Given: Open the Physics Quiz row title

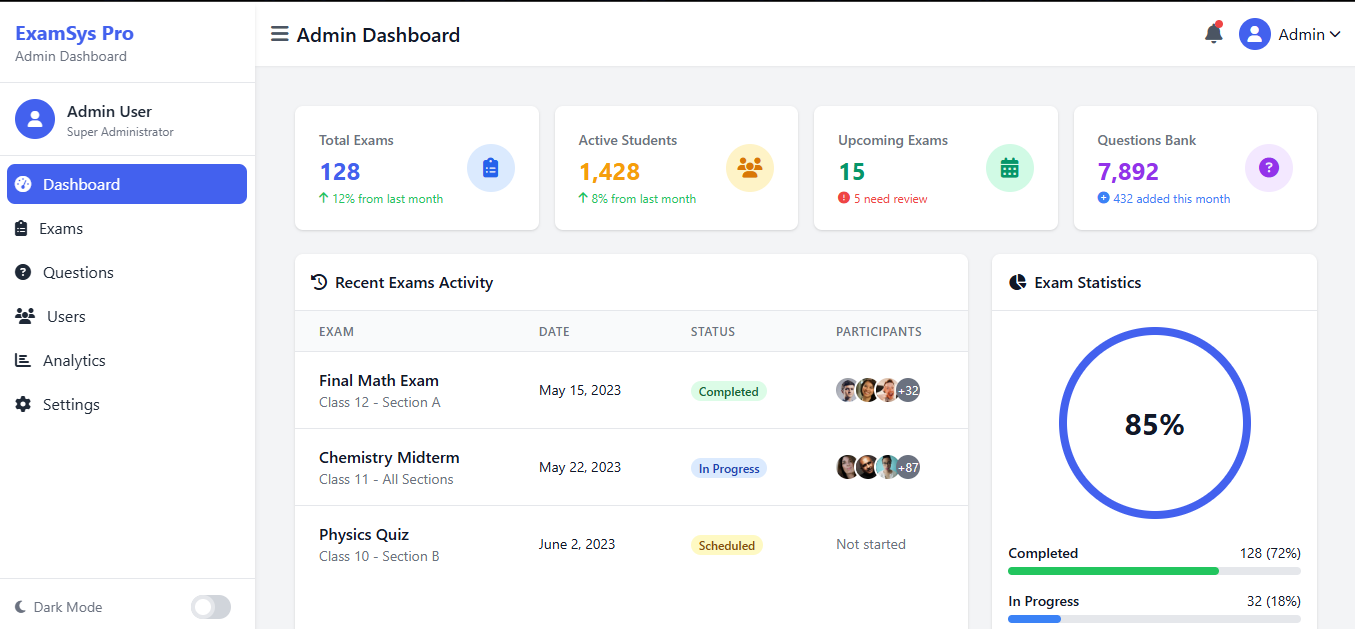Looking at the screenshot, I should point(364,534).
